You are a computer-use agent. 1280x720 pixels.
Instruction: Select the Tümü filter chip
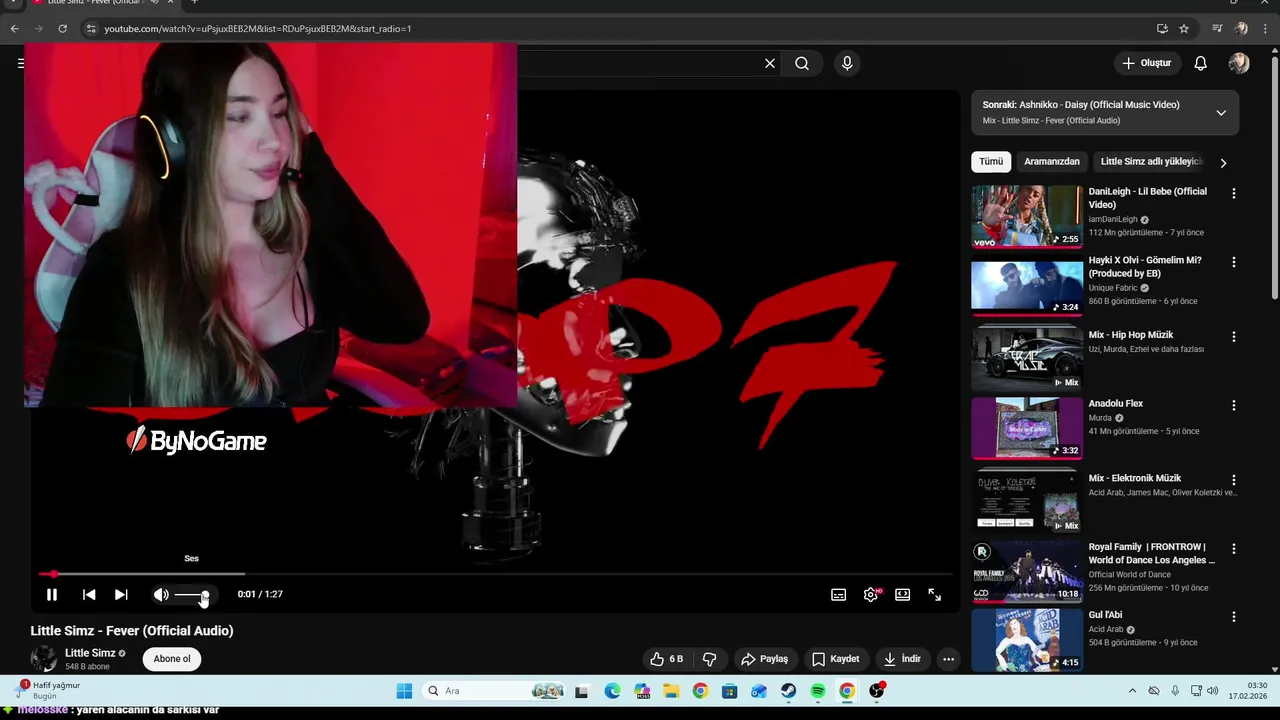click(991, 161)
